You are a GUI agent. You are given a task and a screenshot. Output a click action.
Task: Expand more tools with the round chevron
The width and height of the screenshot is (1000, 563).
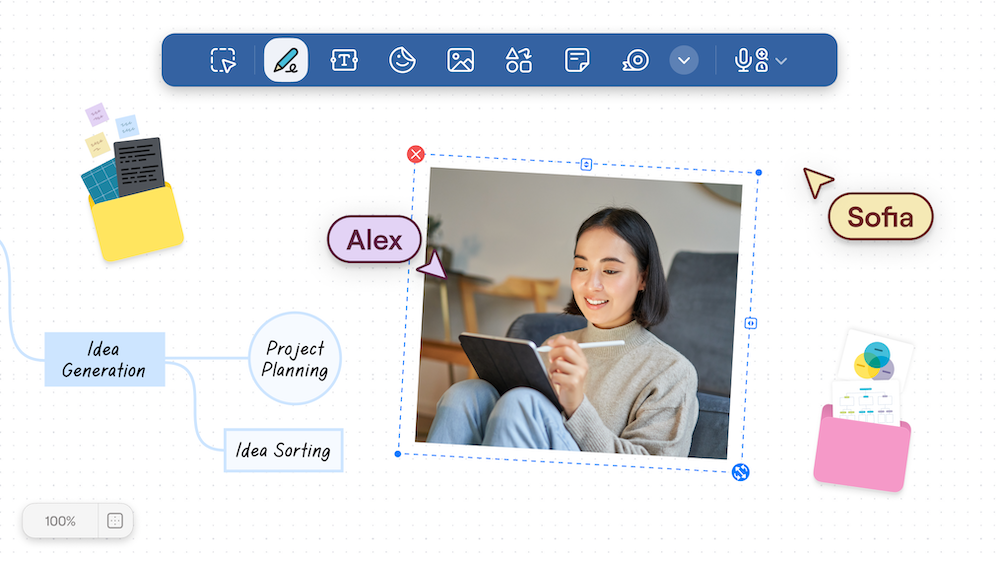point(684,60)
